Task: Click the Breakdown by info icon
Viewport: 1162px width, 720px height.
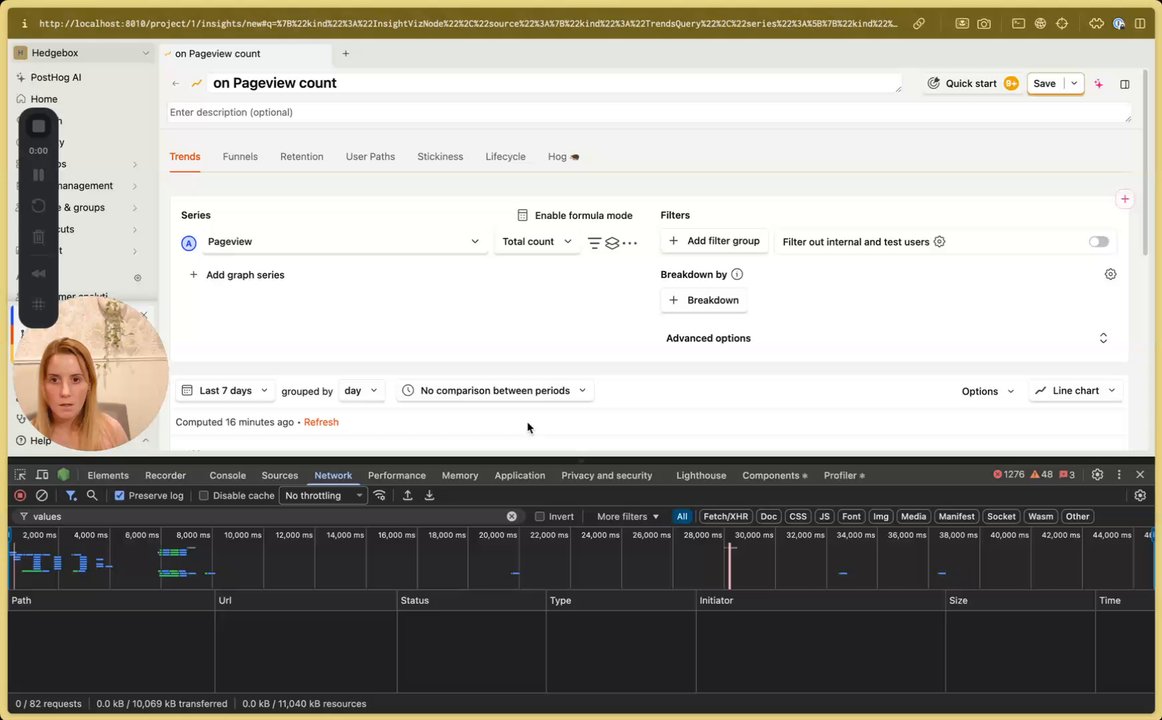Action: tap(737, 274)
